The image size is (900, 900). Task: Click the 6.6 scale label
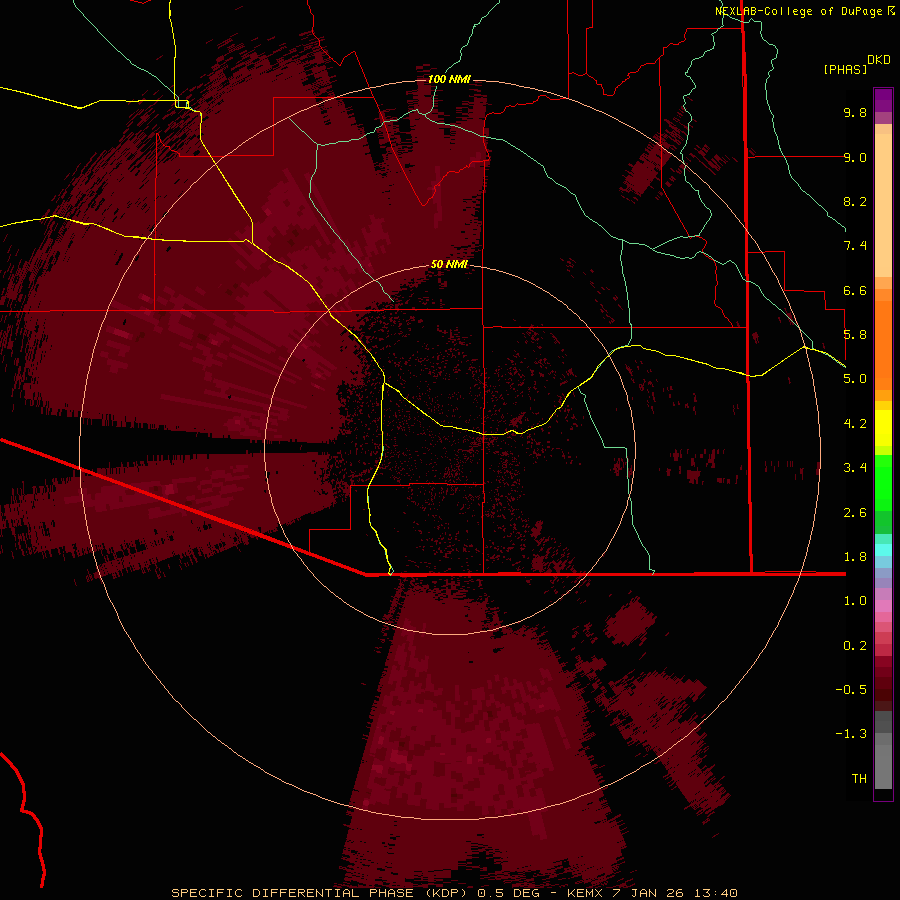pos(855,290)
